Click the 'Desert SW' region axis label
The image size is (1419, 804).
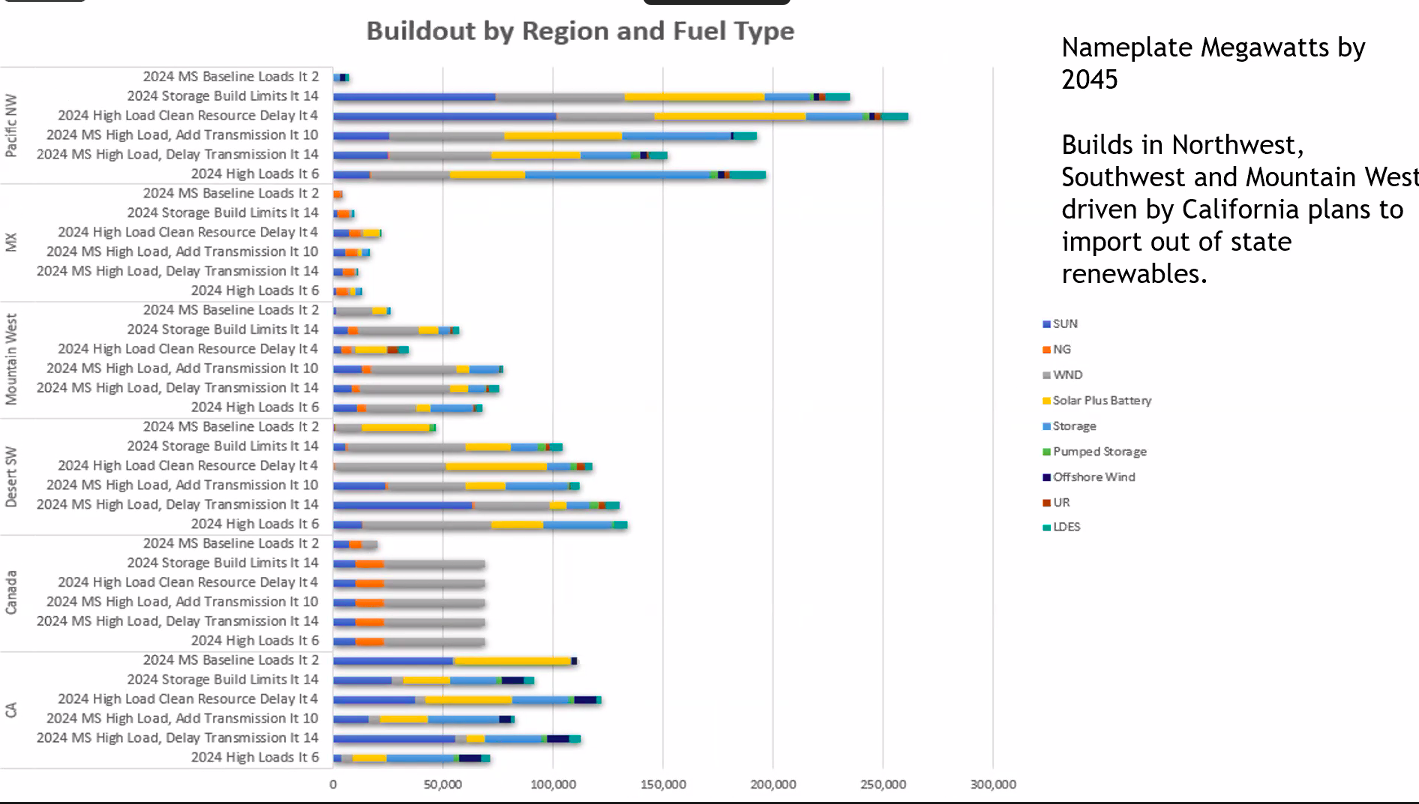12,476
